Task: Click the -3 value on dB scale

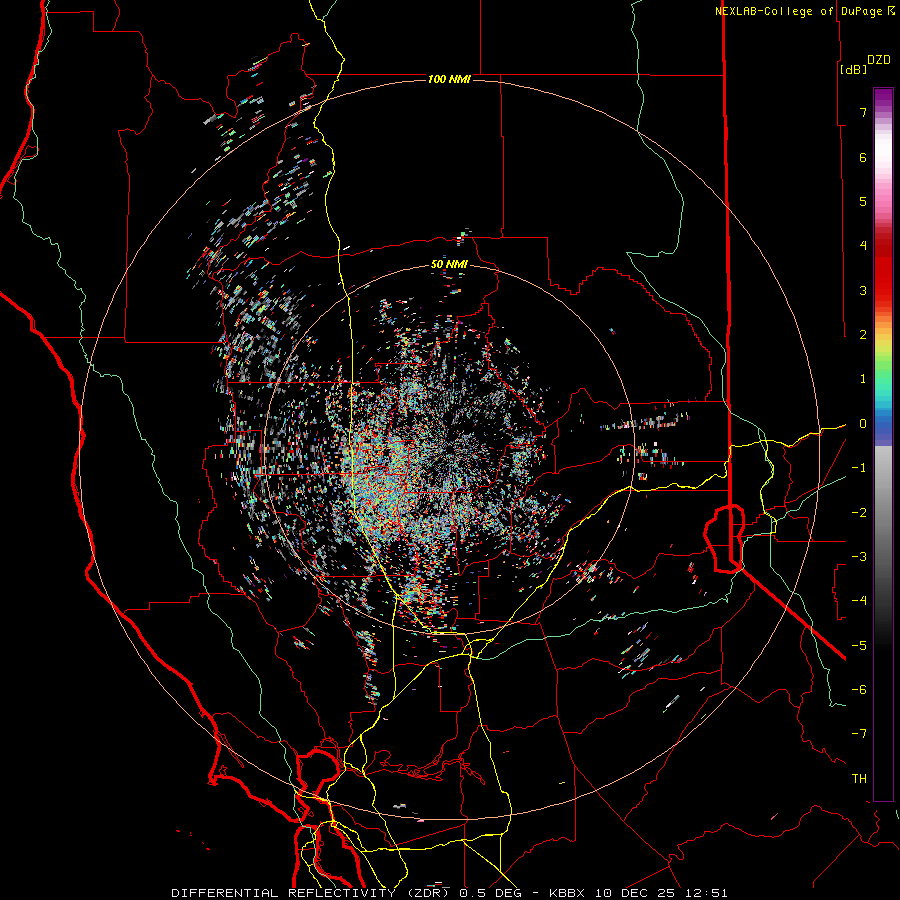Action: click(x=859, y=557)
